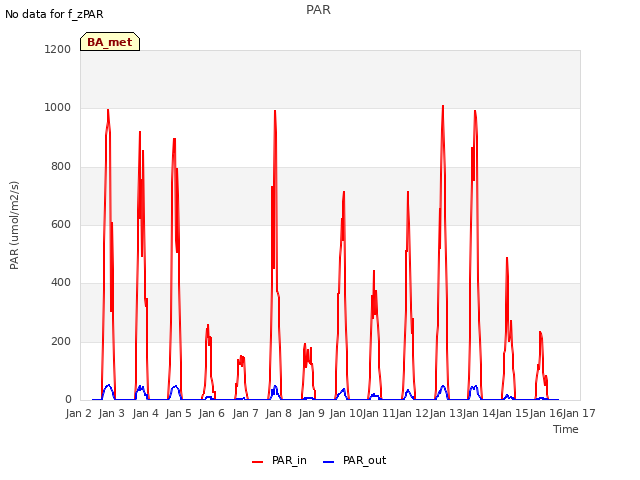Click the Jan 6 x-axis tick label
The width and height of the screenshot is (640, 480).
pos(211,413)
